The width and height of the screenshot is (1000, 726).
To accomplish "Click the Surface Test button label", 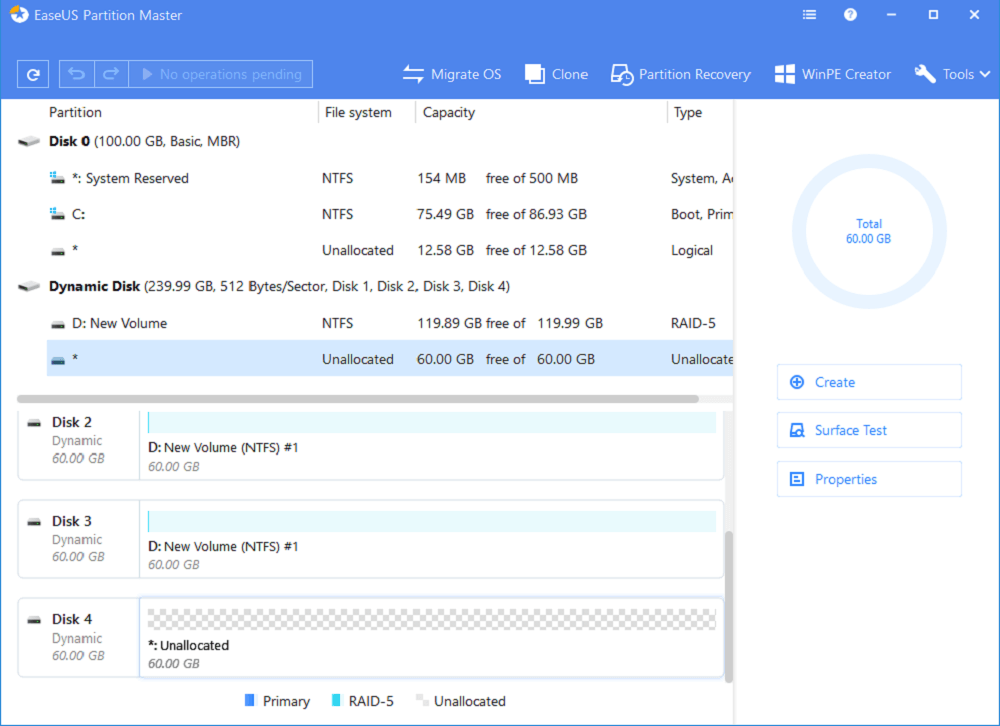I will [x=851, y=431].
